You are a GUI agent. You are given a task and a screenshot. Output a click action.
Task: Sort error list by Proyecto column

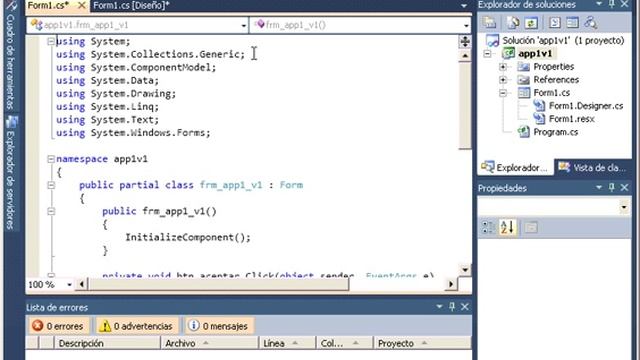pyautogui.click(x=422, y=343)
